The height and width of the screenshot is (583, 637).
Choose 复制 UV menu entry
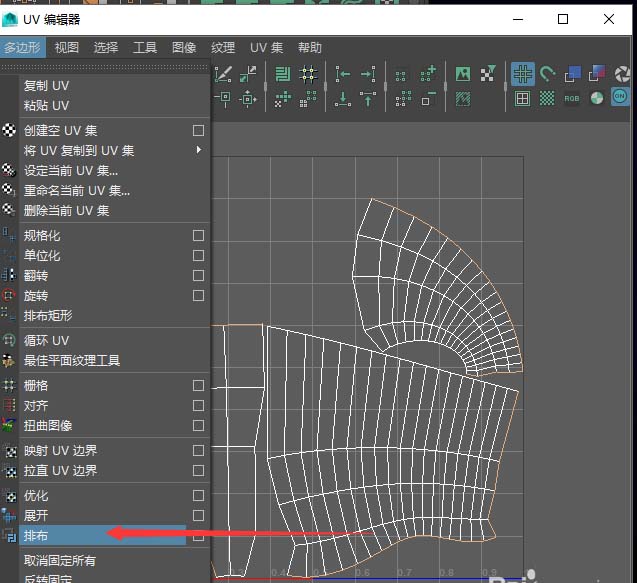[x=46, y=86]
